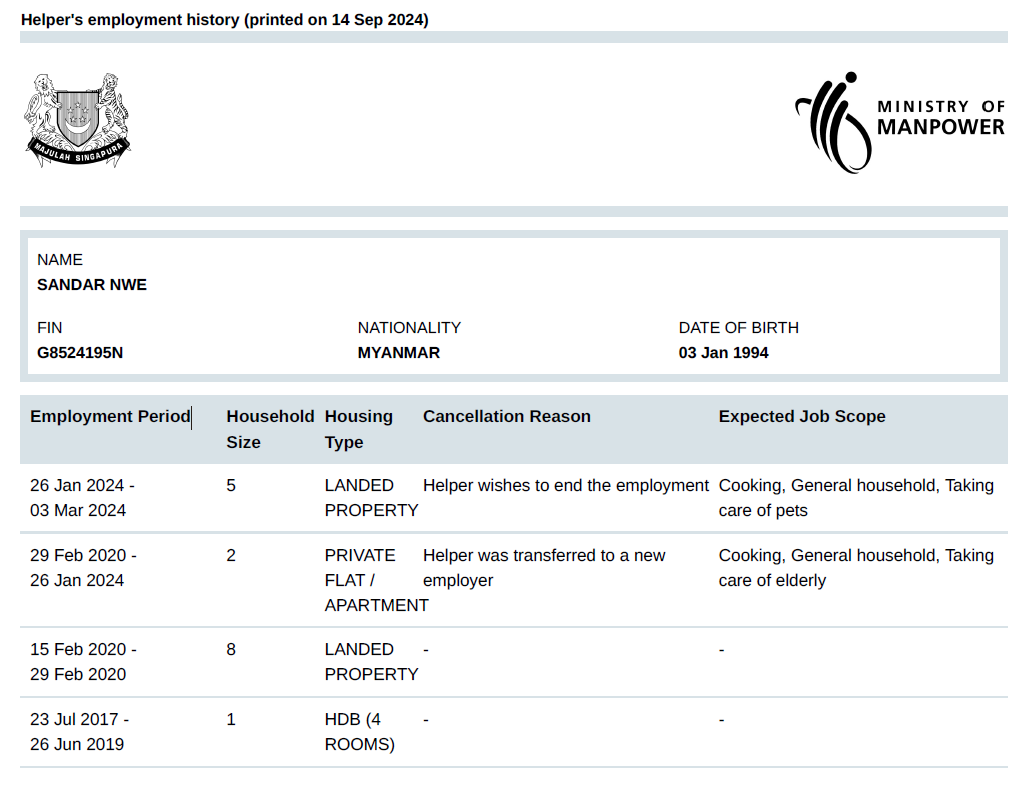Image resolution: width=1032 pixels, height=800 pixels.
Task: Select the helper name SANDAR NWE
Action: click(x=92, y=285)
